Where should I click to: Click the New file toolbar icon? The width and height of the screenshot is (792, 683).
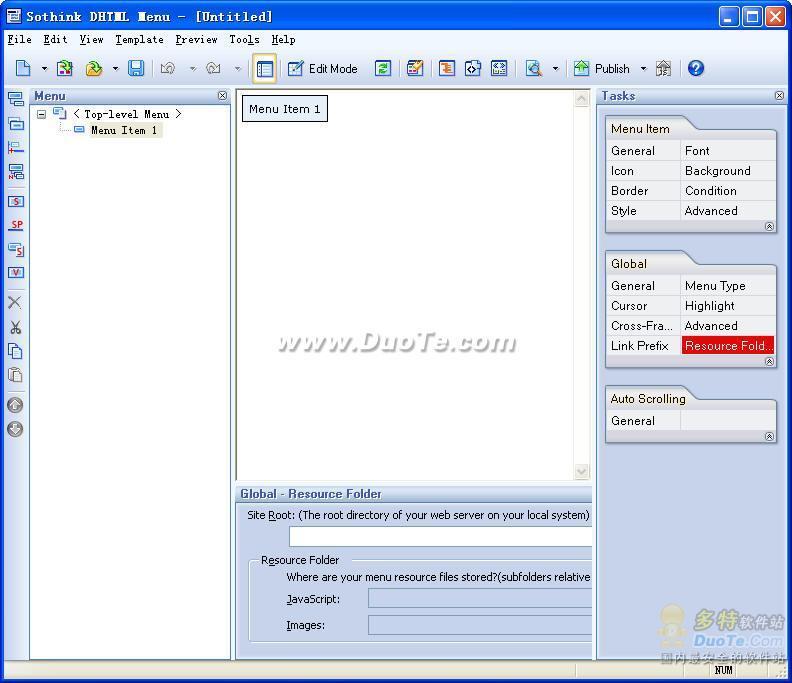point(23,68)
